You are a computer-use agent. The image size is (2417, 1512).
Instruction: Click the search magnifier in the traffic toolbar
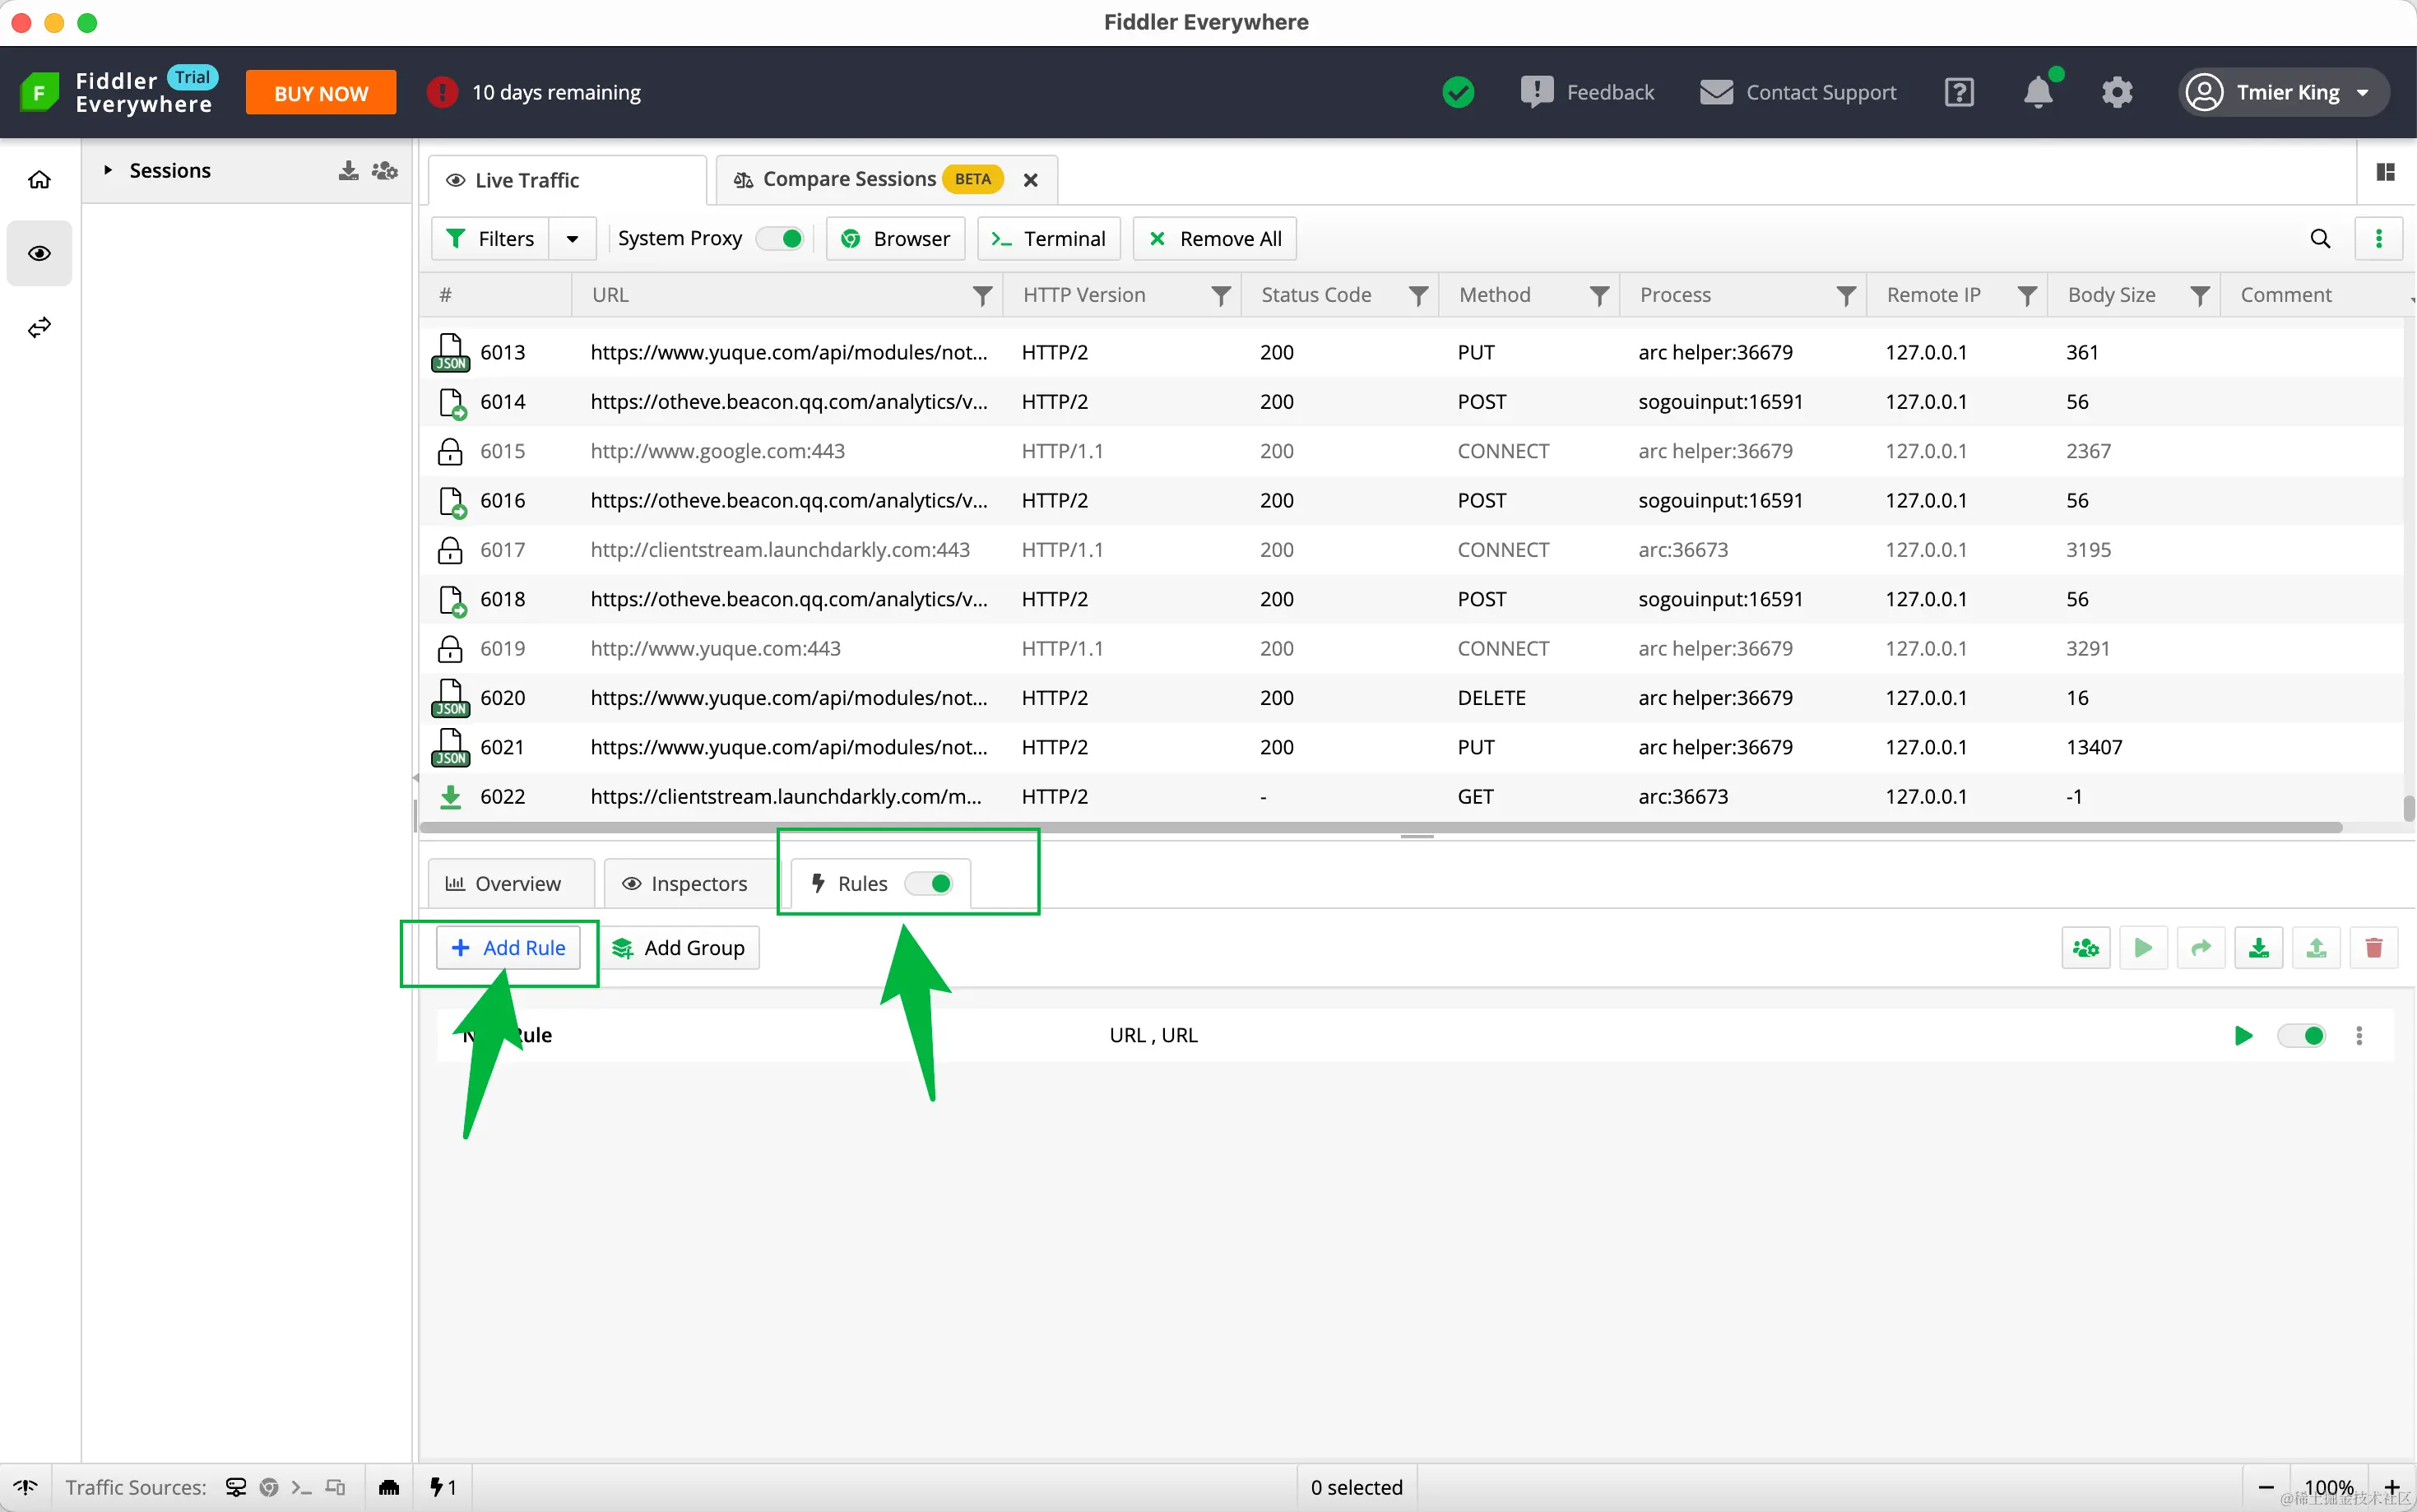2320,238
